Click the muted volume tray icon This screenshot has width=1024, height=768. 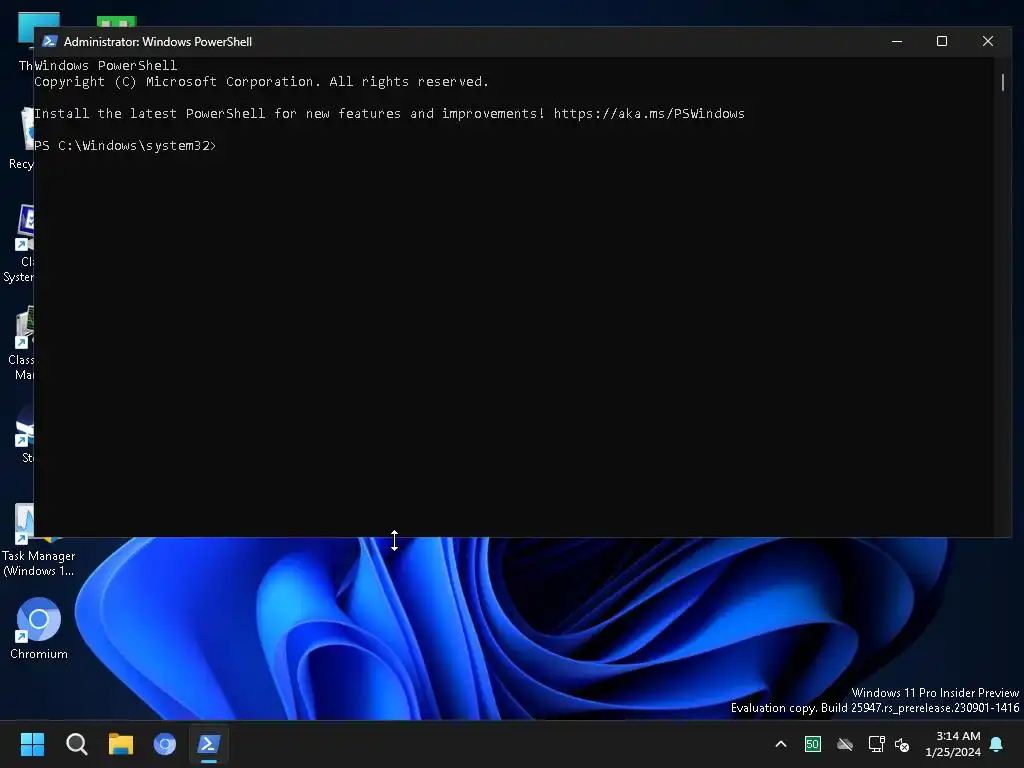click(902, 744)
